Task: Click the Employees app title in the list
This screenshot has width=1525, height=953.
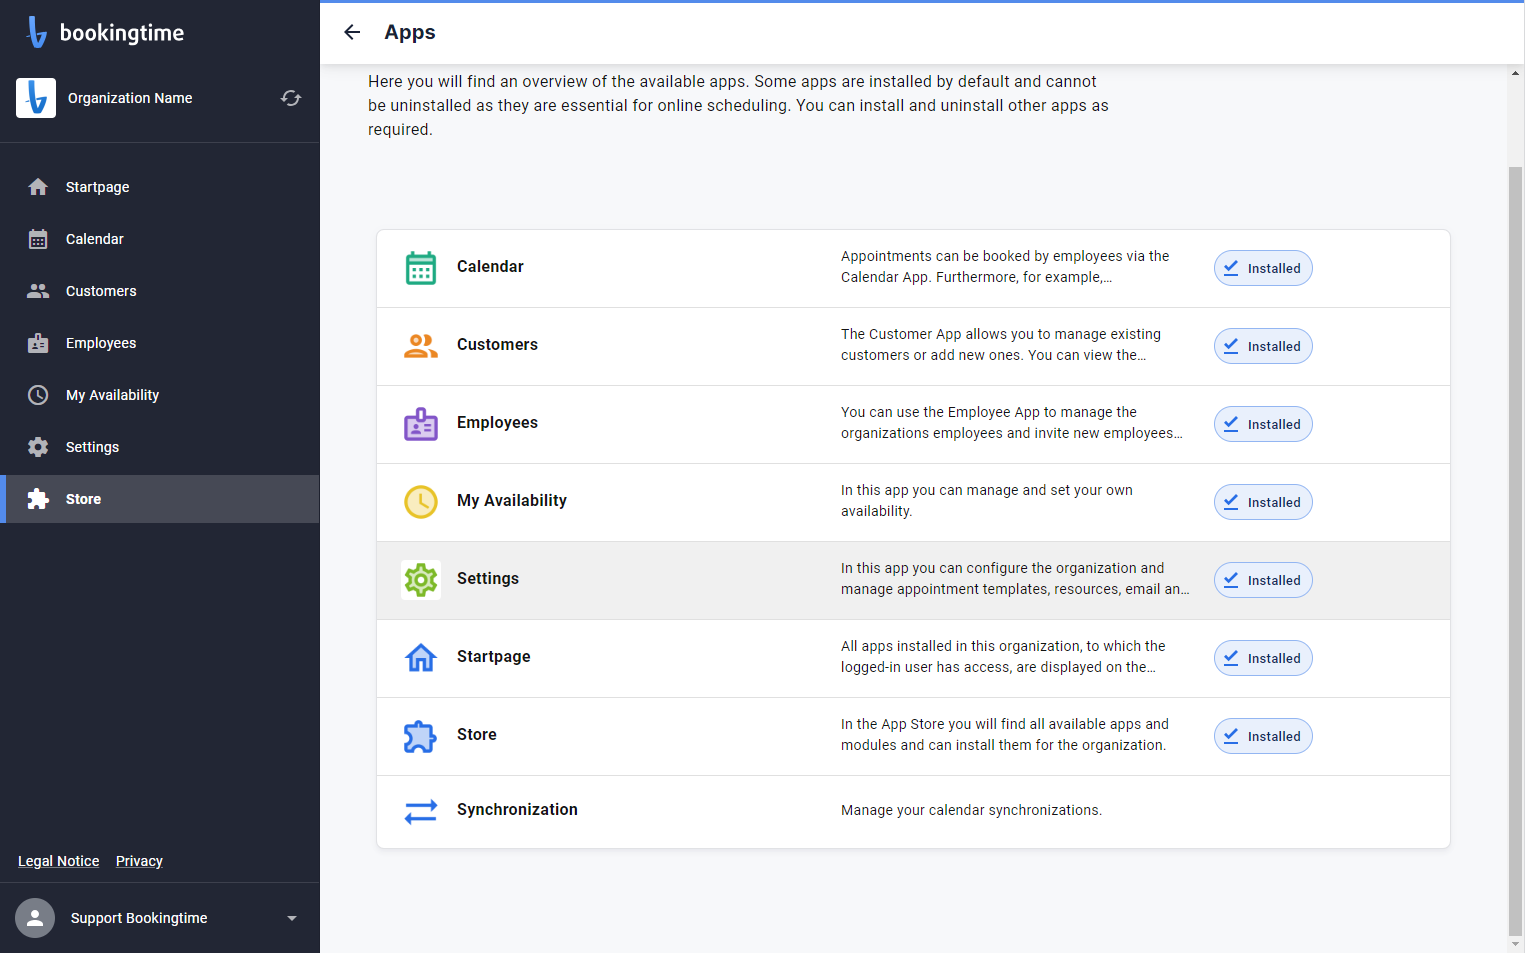Action: 497,422
